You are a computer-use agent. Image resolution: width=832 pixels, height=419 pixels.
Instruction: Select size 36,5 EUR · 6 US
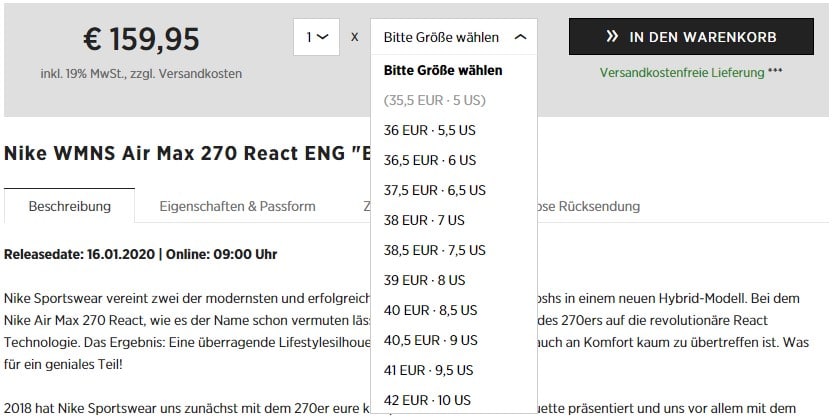coord(430,160)
